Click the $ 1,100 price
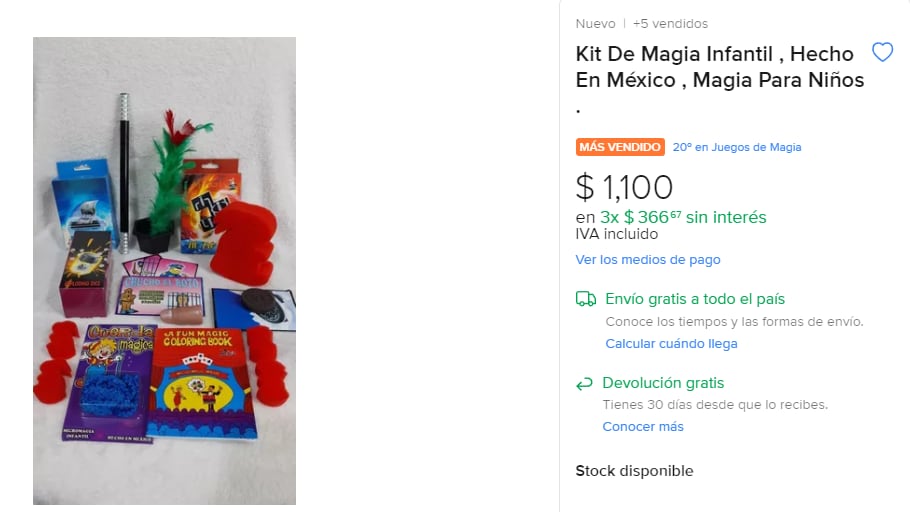This screenshot has height=512, width=910. coord(624,187)
